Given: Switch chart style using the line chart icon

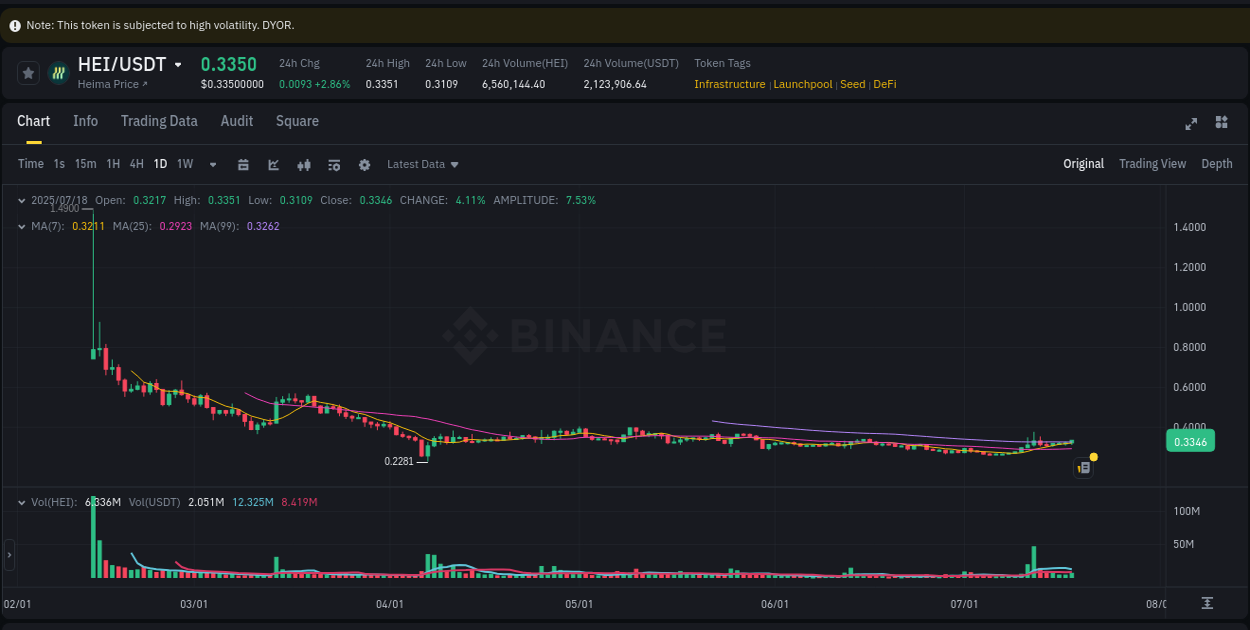Looking at the screenshot, I should (274, 164).
